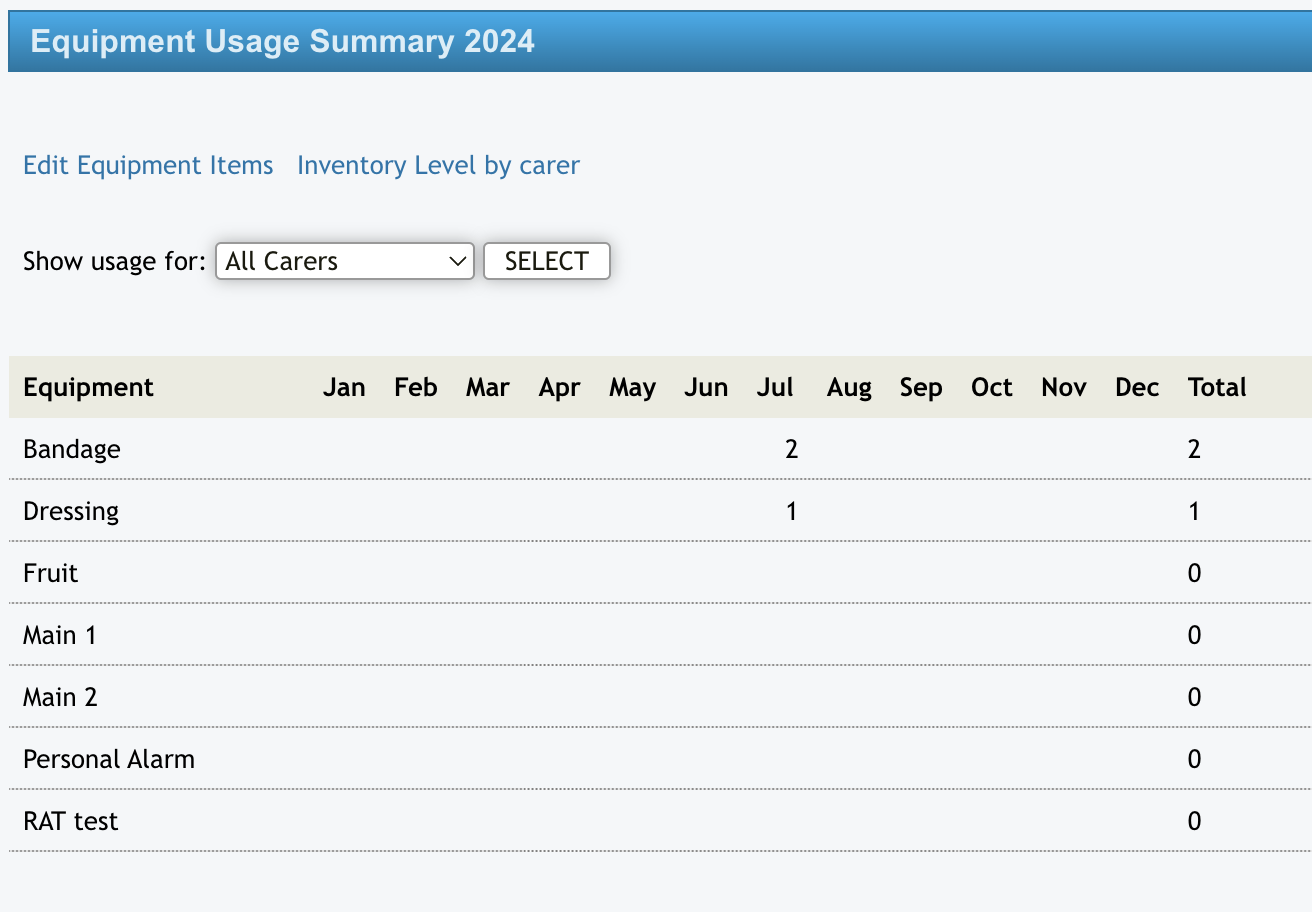Select the Personal Alarm row

[109, 759]
